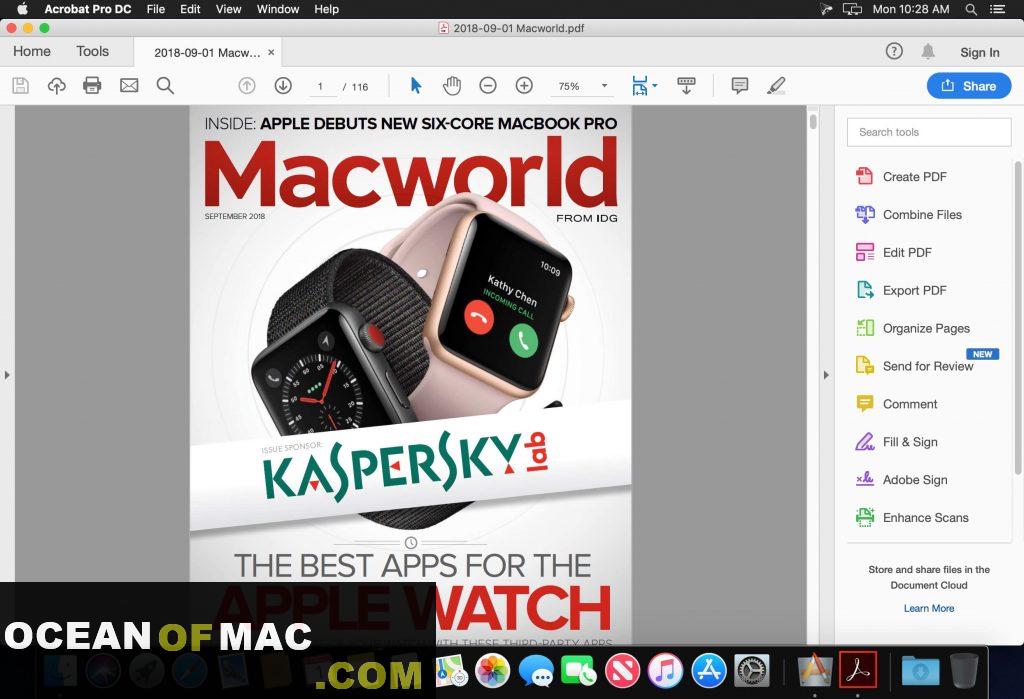The height and width of the screenshot is (699, 1024).
Task: Open Spotlight search in menu bar
Action: pyautogui.click(x=971, y=9)
